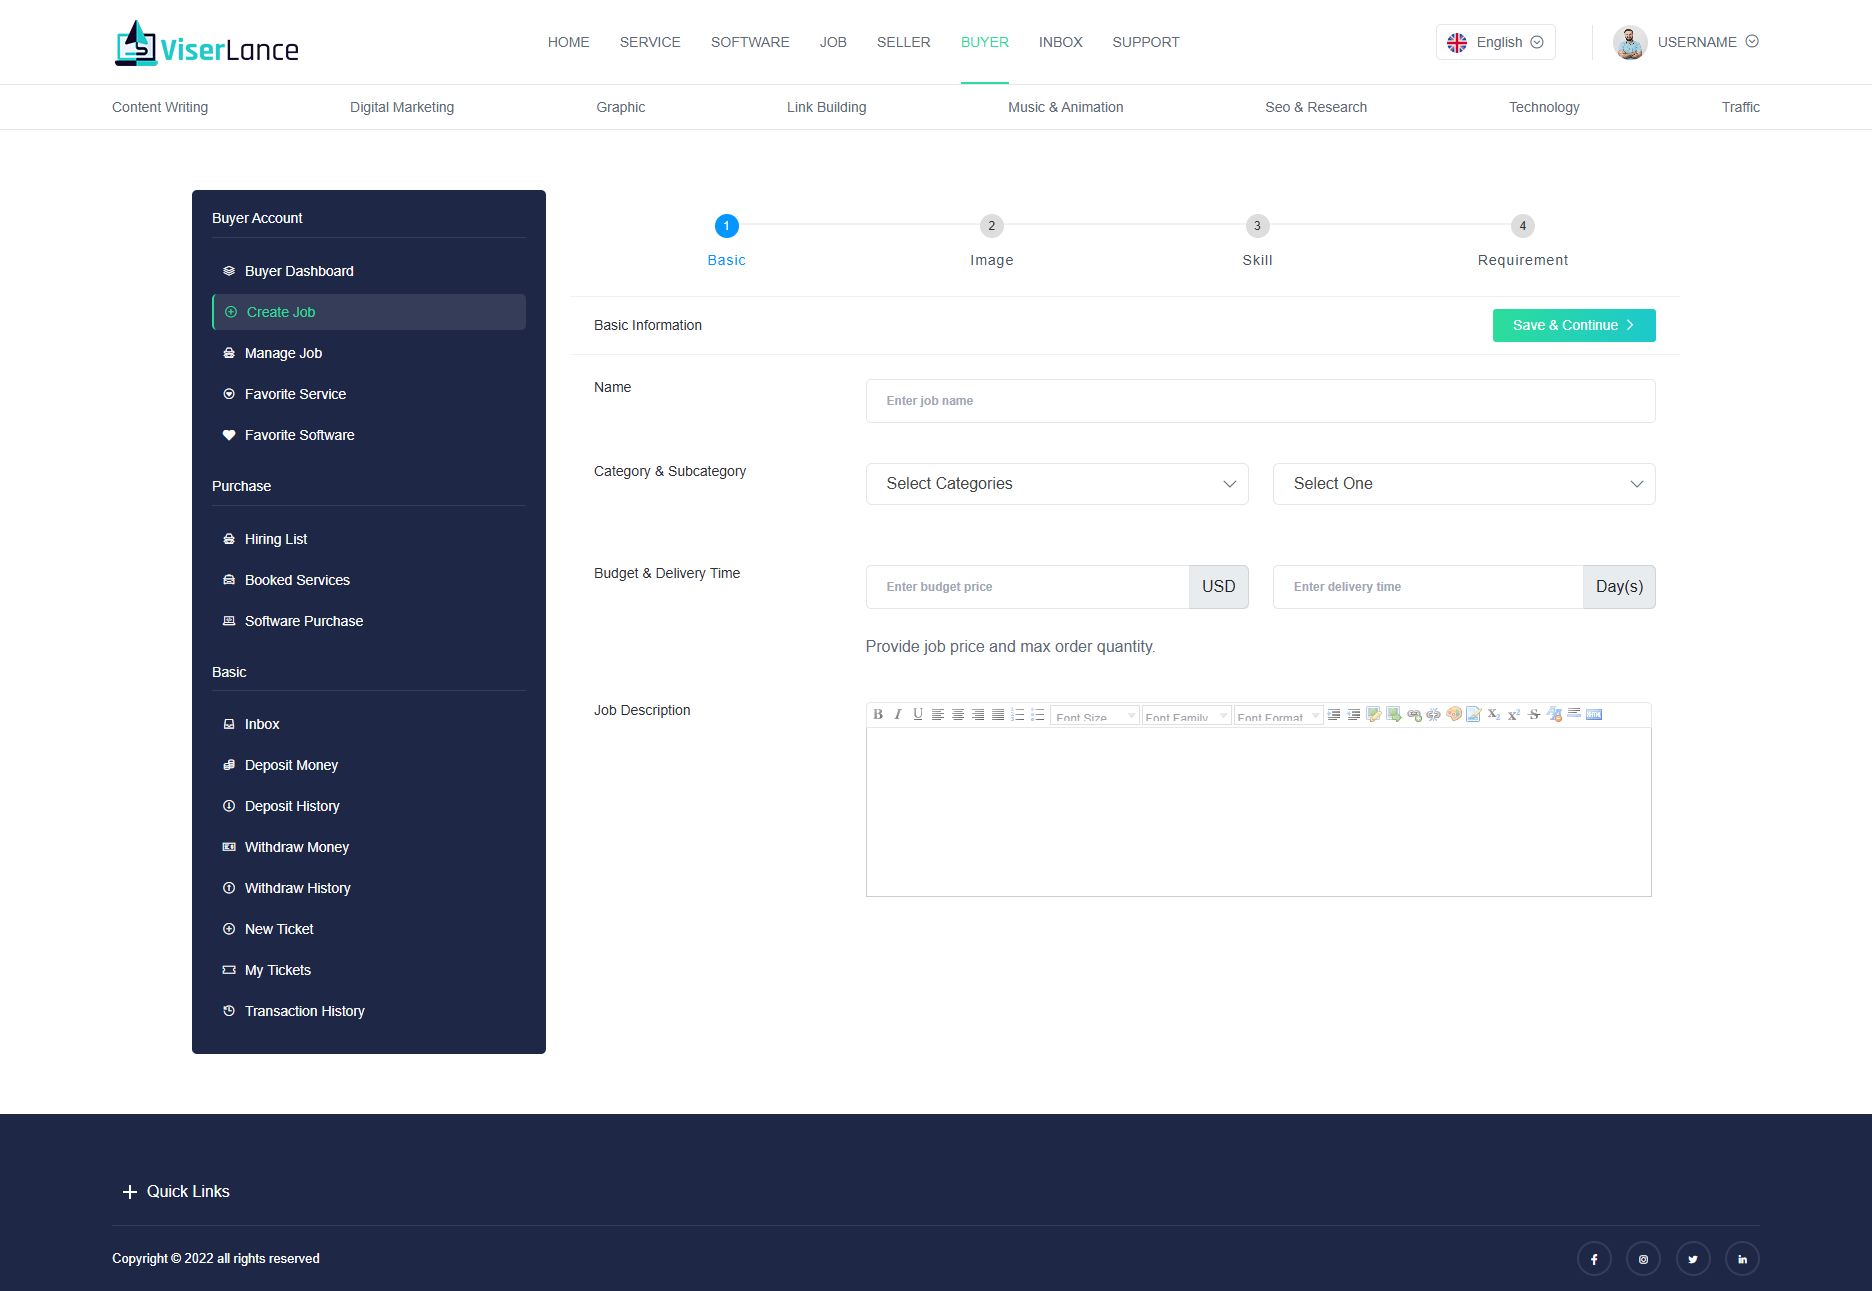
Task: Open the Digital Marketing category
Action: [402, 107]
